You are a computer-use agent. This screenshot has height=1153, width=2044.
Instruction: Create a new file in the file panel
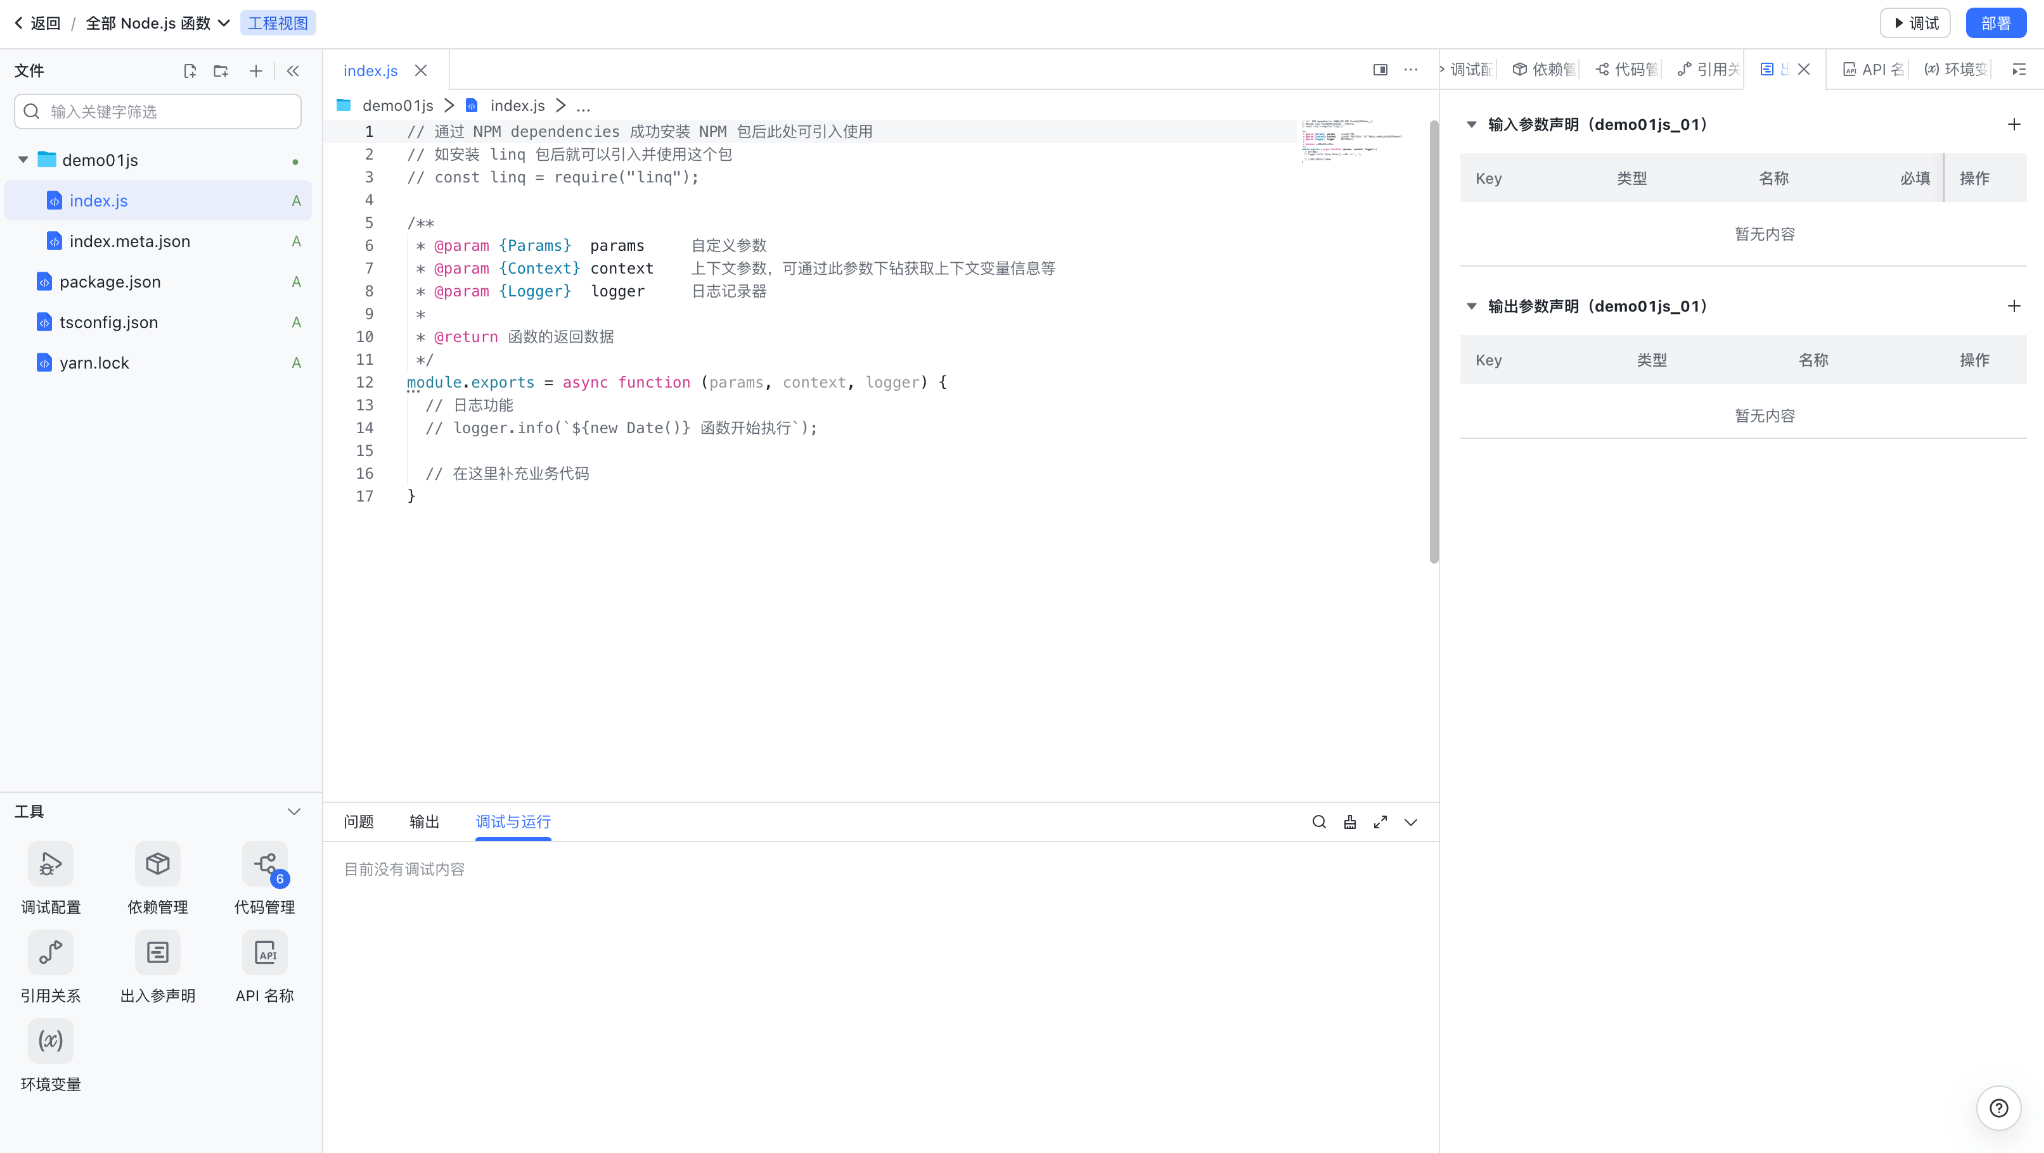pyautogui.click(x=190, y=71)
